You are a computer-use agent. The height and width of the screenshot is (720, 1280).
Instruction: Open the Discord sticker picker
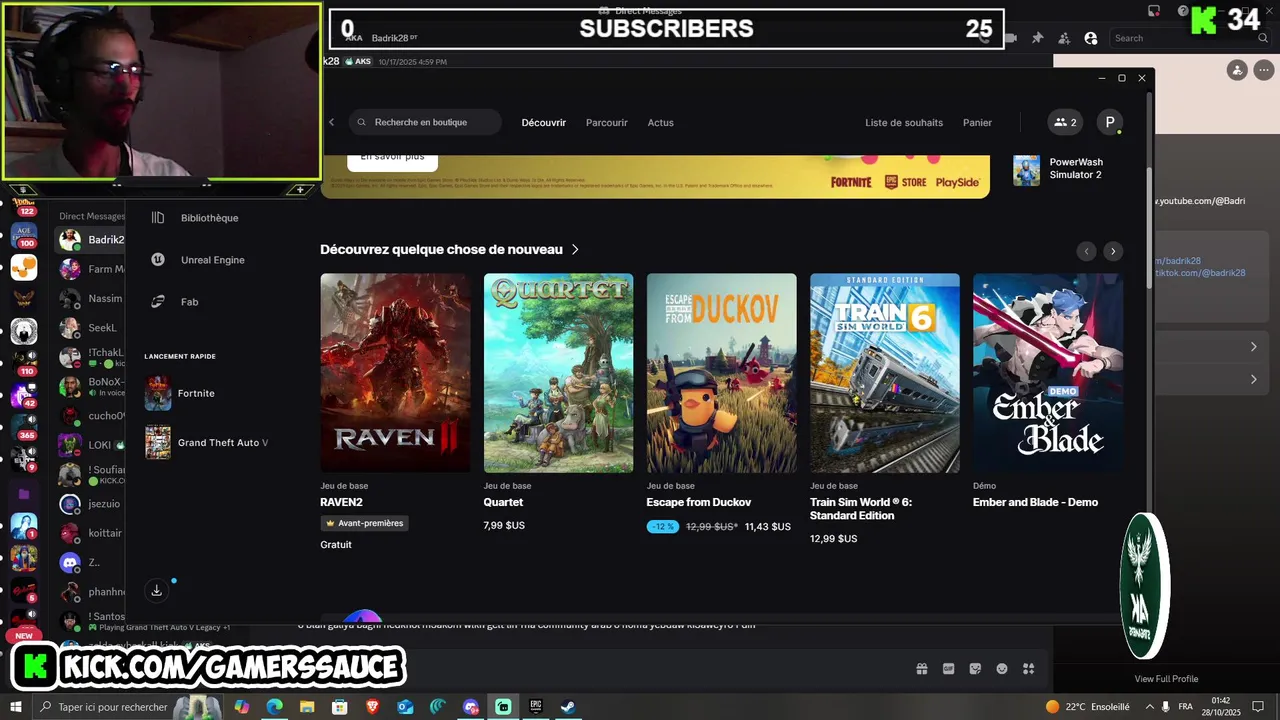[x=975, y=669]
